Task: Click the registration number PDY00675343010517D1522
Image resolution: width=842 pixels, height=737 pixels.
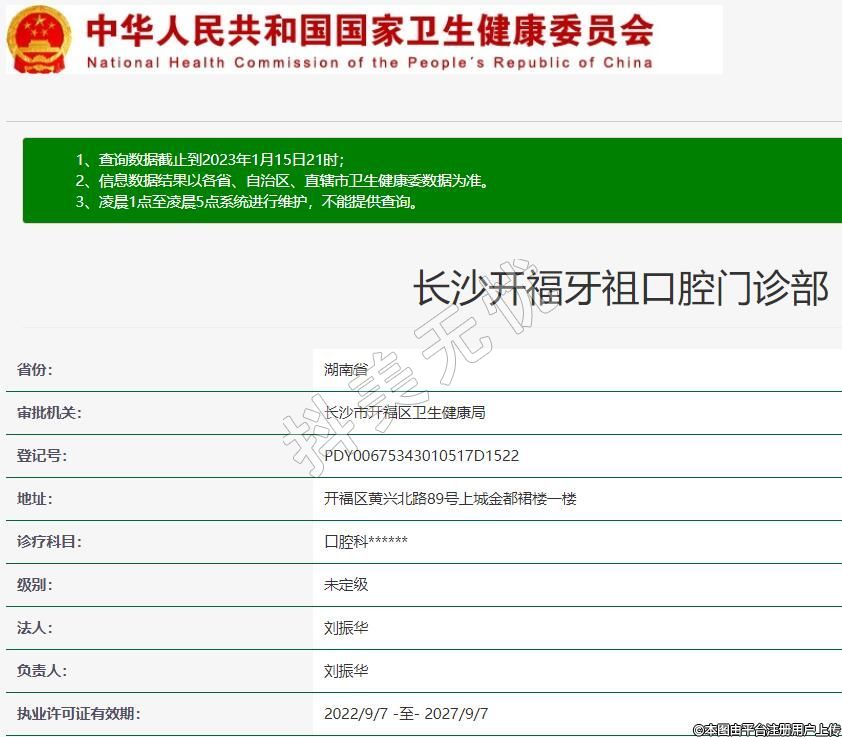Action: click(421, 456)
